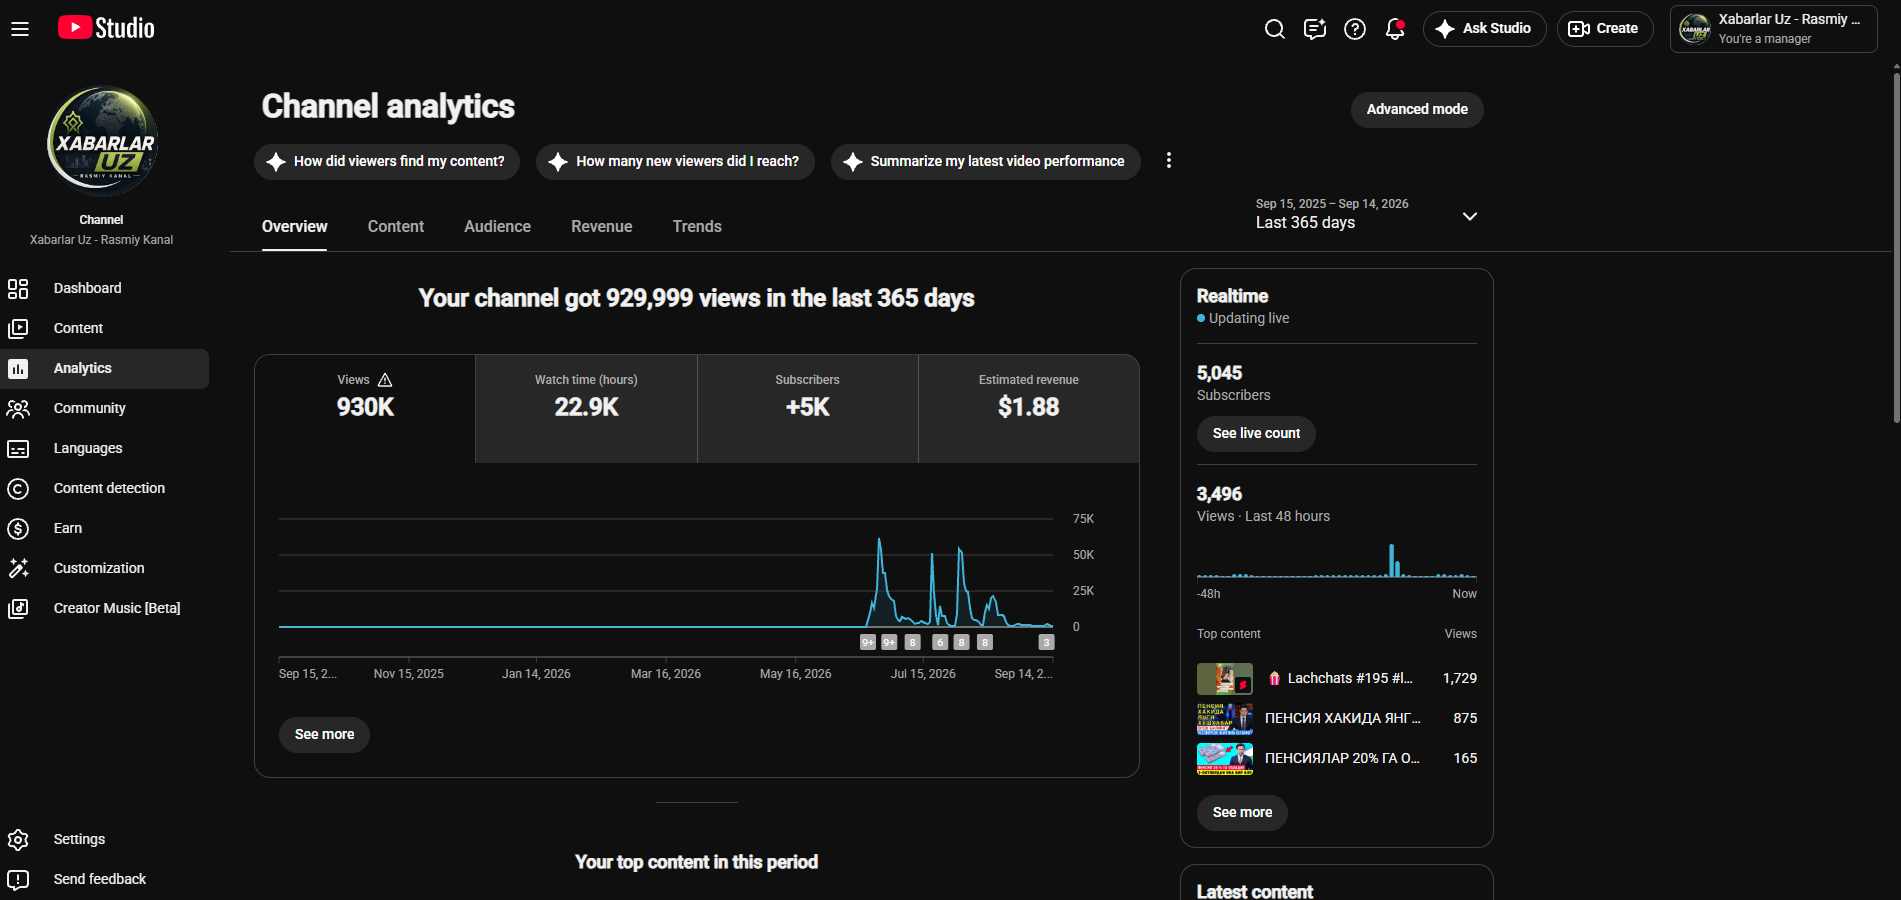Open Settings in the sidebar
Screen dimensions: 1901x900
(105, 839)
